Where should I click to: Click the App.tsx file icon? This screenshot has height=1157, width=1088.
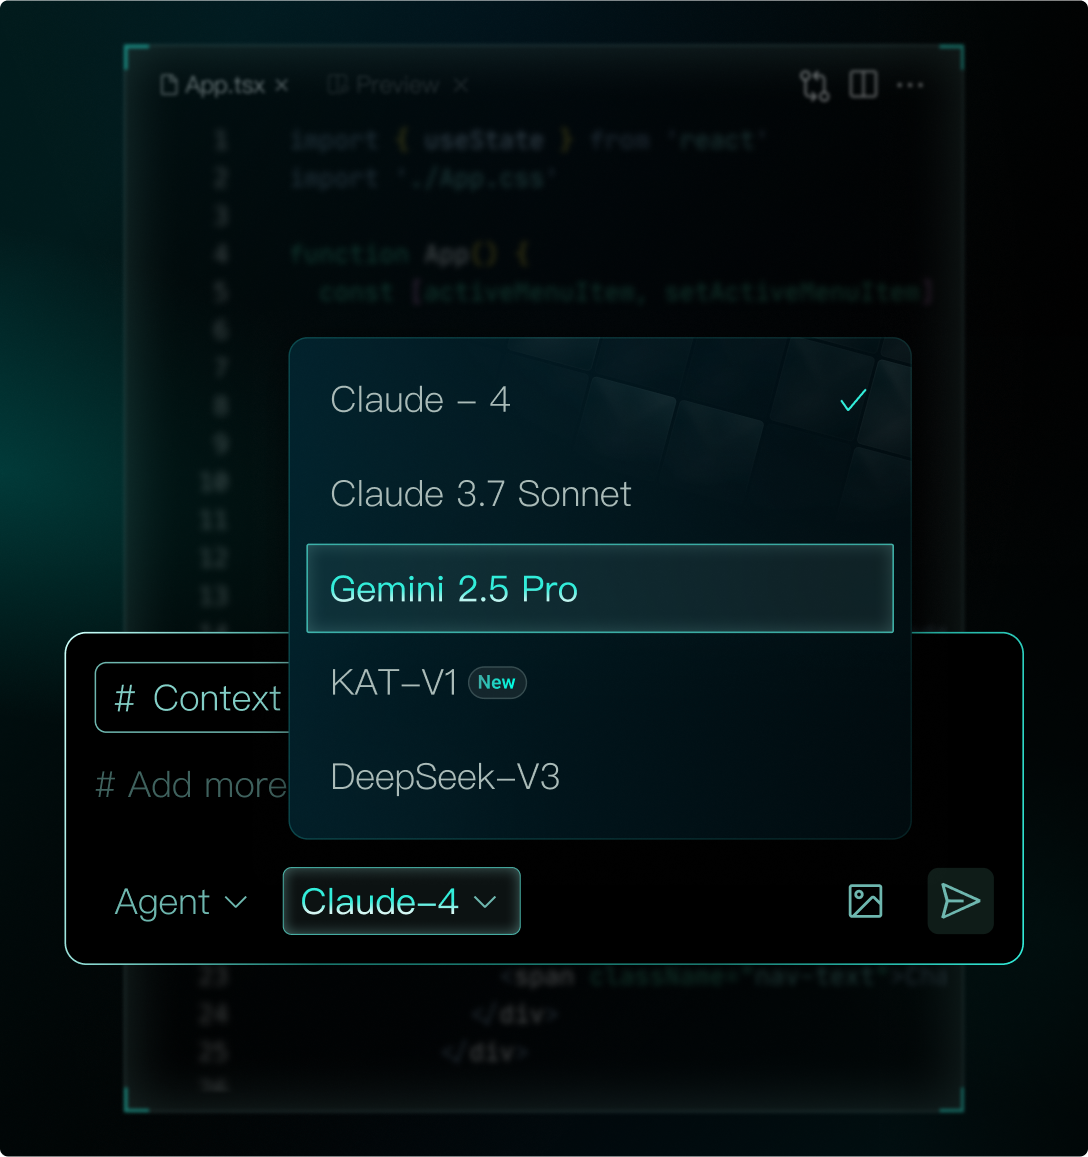(169, 86)
